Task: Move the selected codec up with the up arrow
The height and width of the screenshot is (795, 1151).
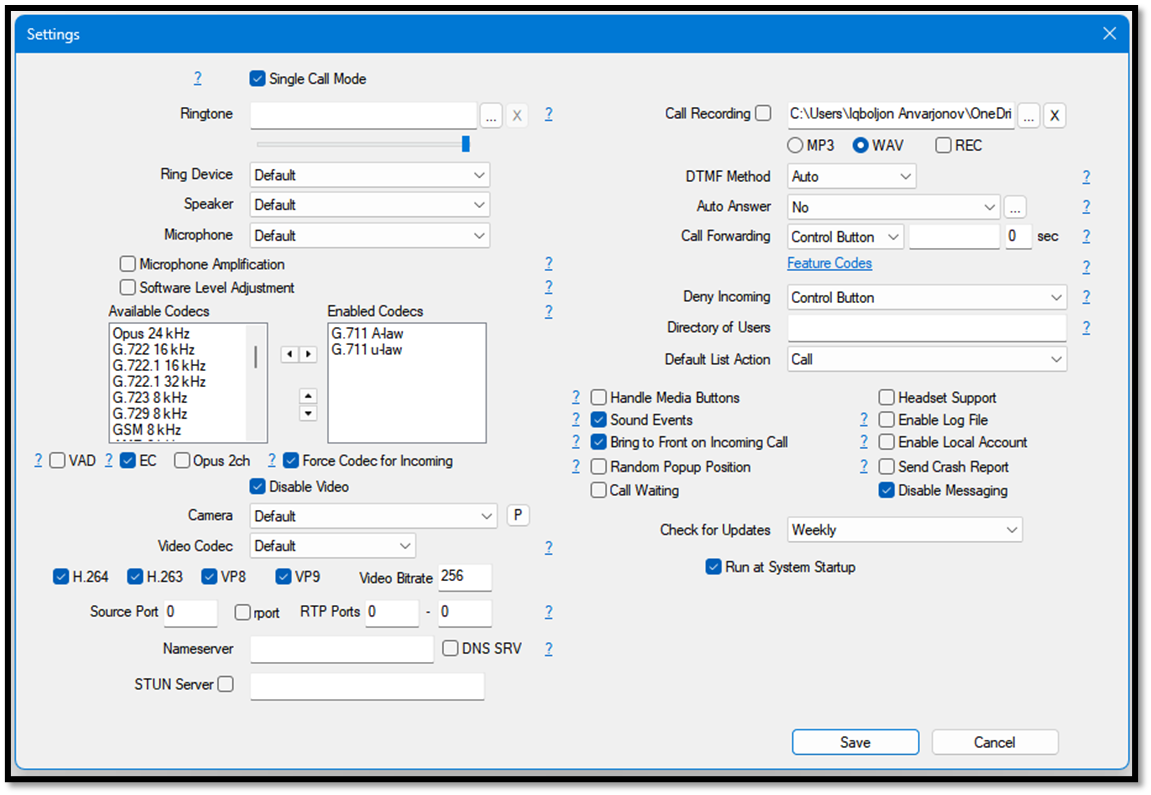Action: click(308, 396)
